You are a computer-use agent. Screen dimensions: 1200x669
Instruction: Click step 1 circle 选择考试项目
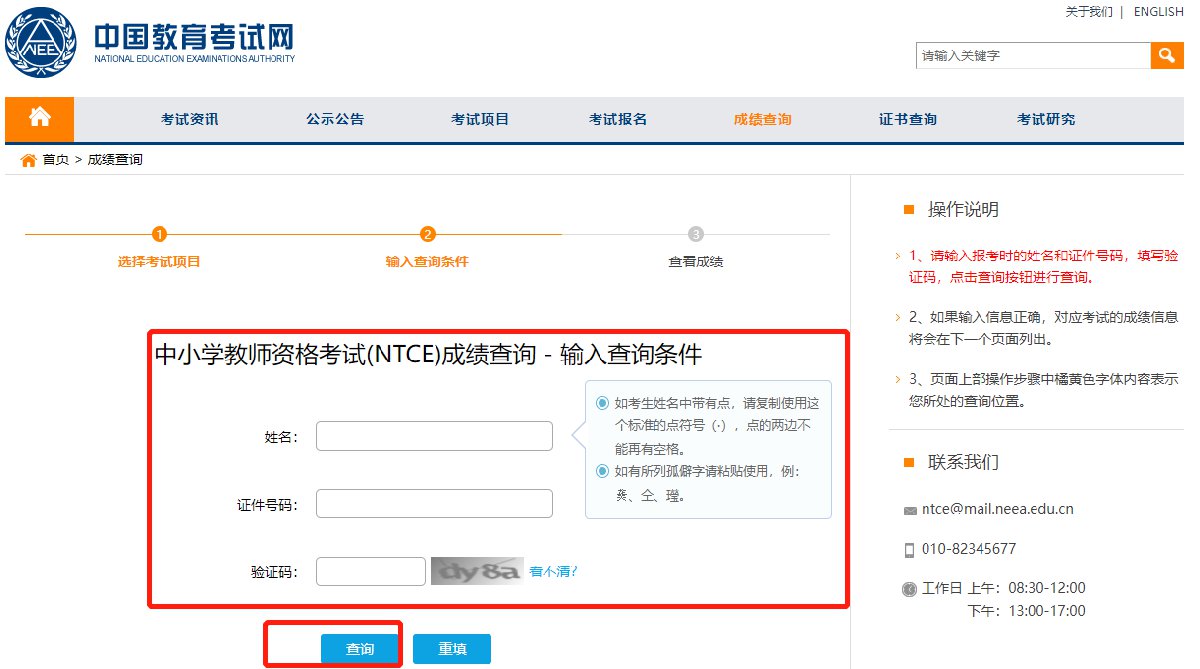(159, 235)
